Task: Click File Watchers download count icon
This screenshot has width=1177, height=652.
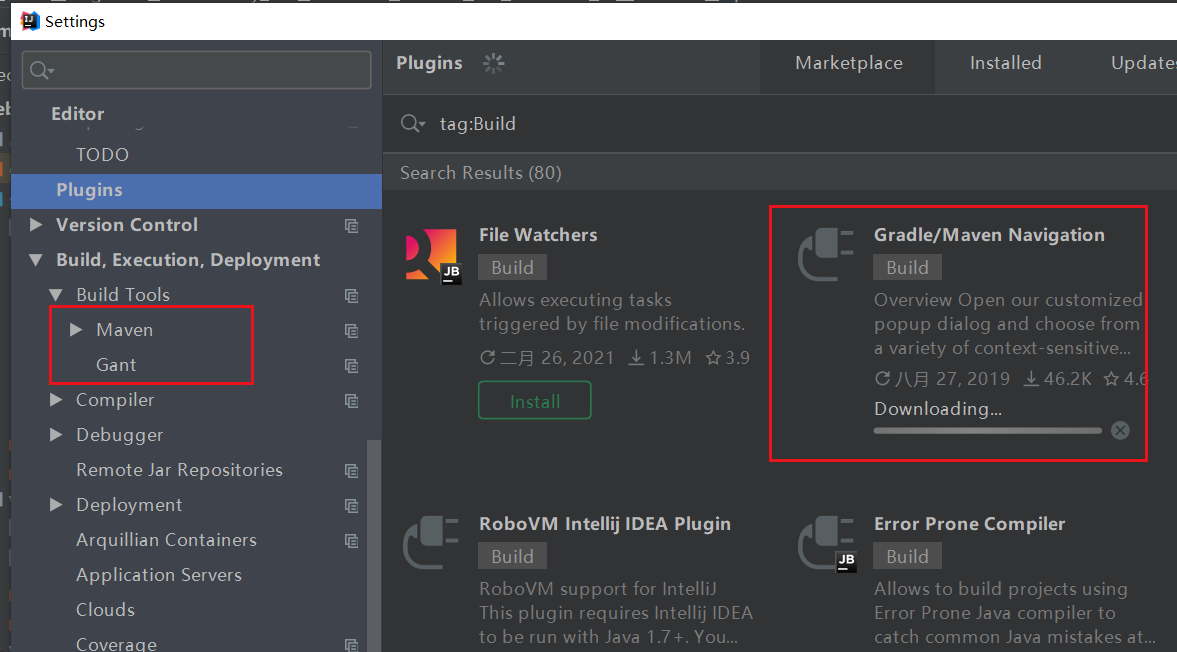Action: [x=636, y=358]
